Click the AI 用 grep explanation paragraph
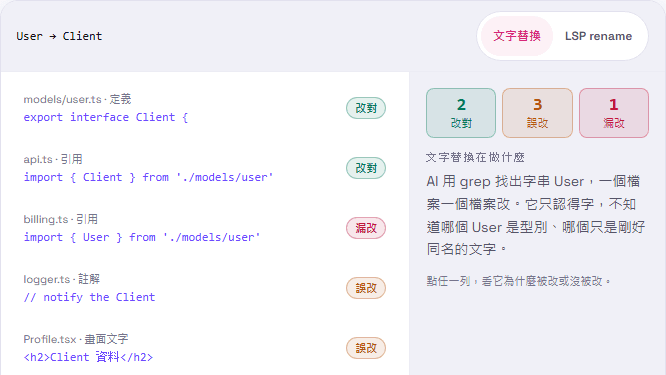 coord(536,215)
